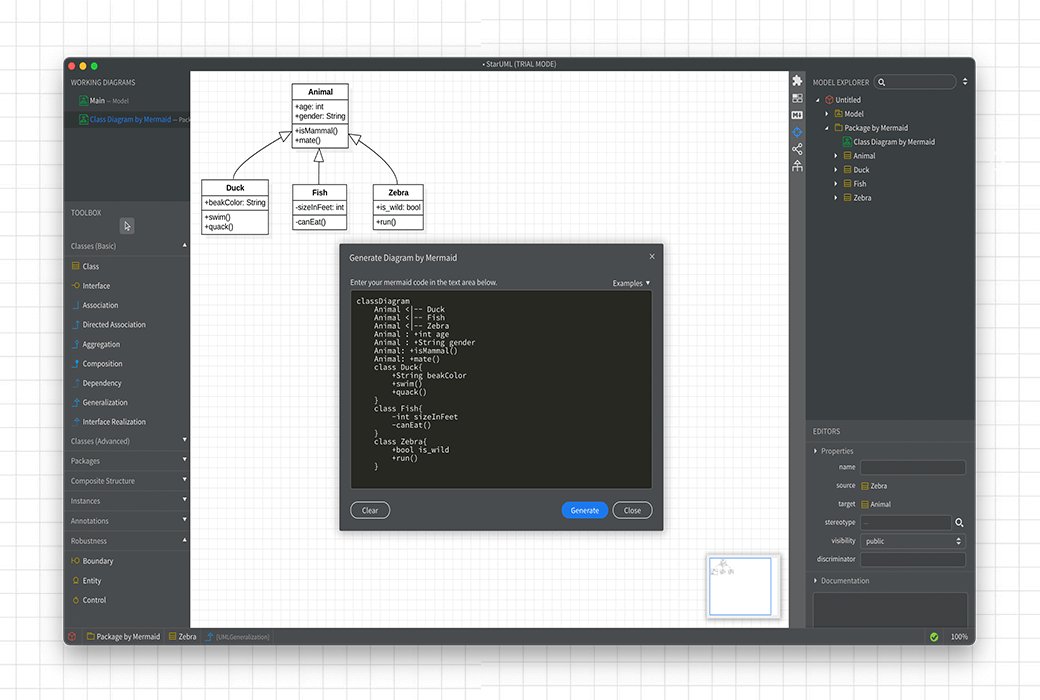This screenshot has height=700, width=1040.
Task: Open the Markdown documentation icon
Action: (x=797, y=115)
